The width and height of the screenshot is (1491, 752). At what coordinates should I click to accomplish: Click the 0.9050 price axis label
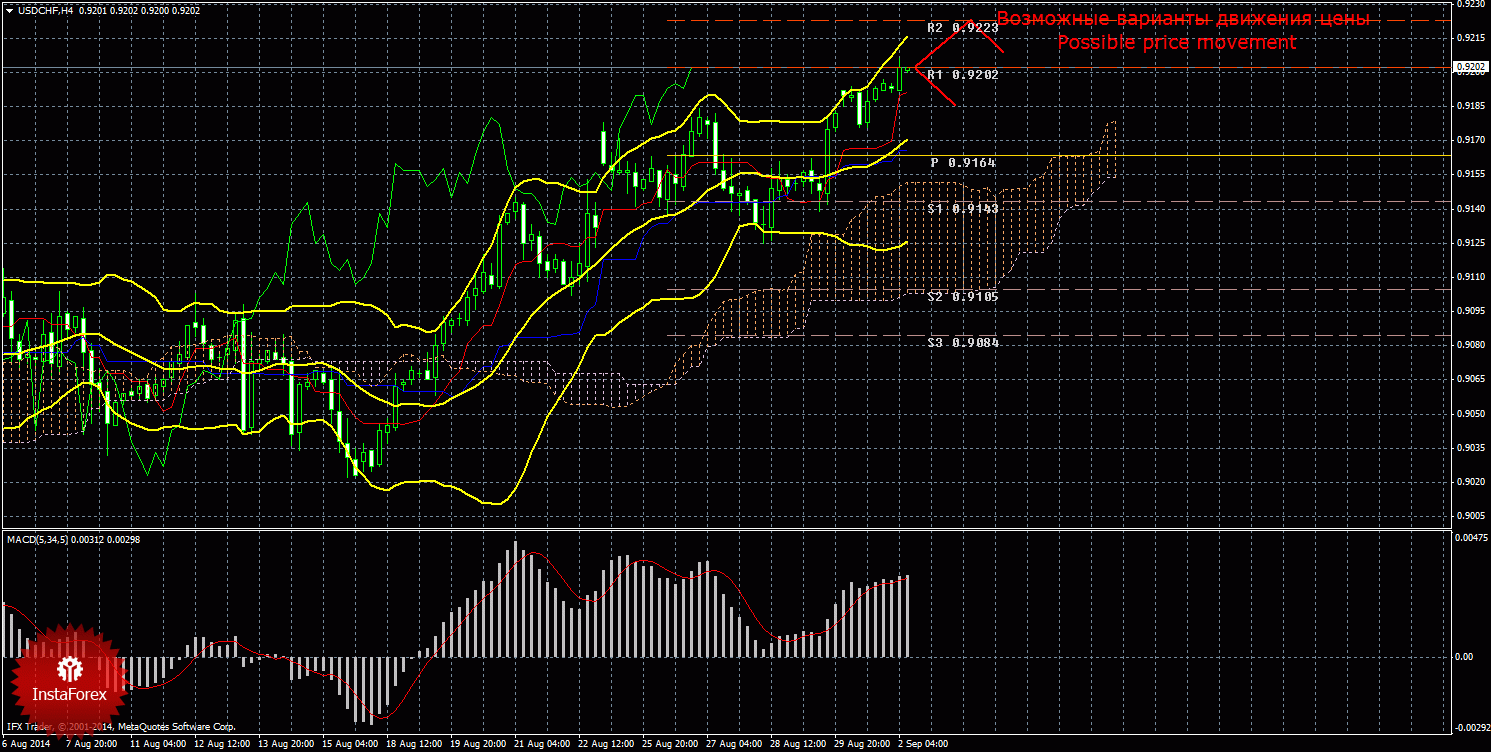coord(1470,414)
